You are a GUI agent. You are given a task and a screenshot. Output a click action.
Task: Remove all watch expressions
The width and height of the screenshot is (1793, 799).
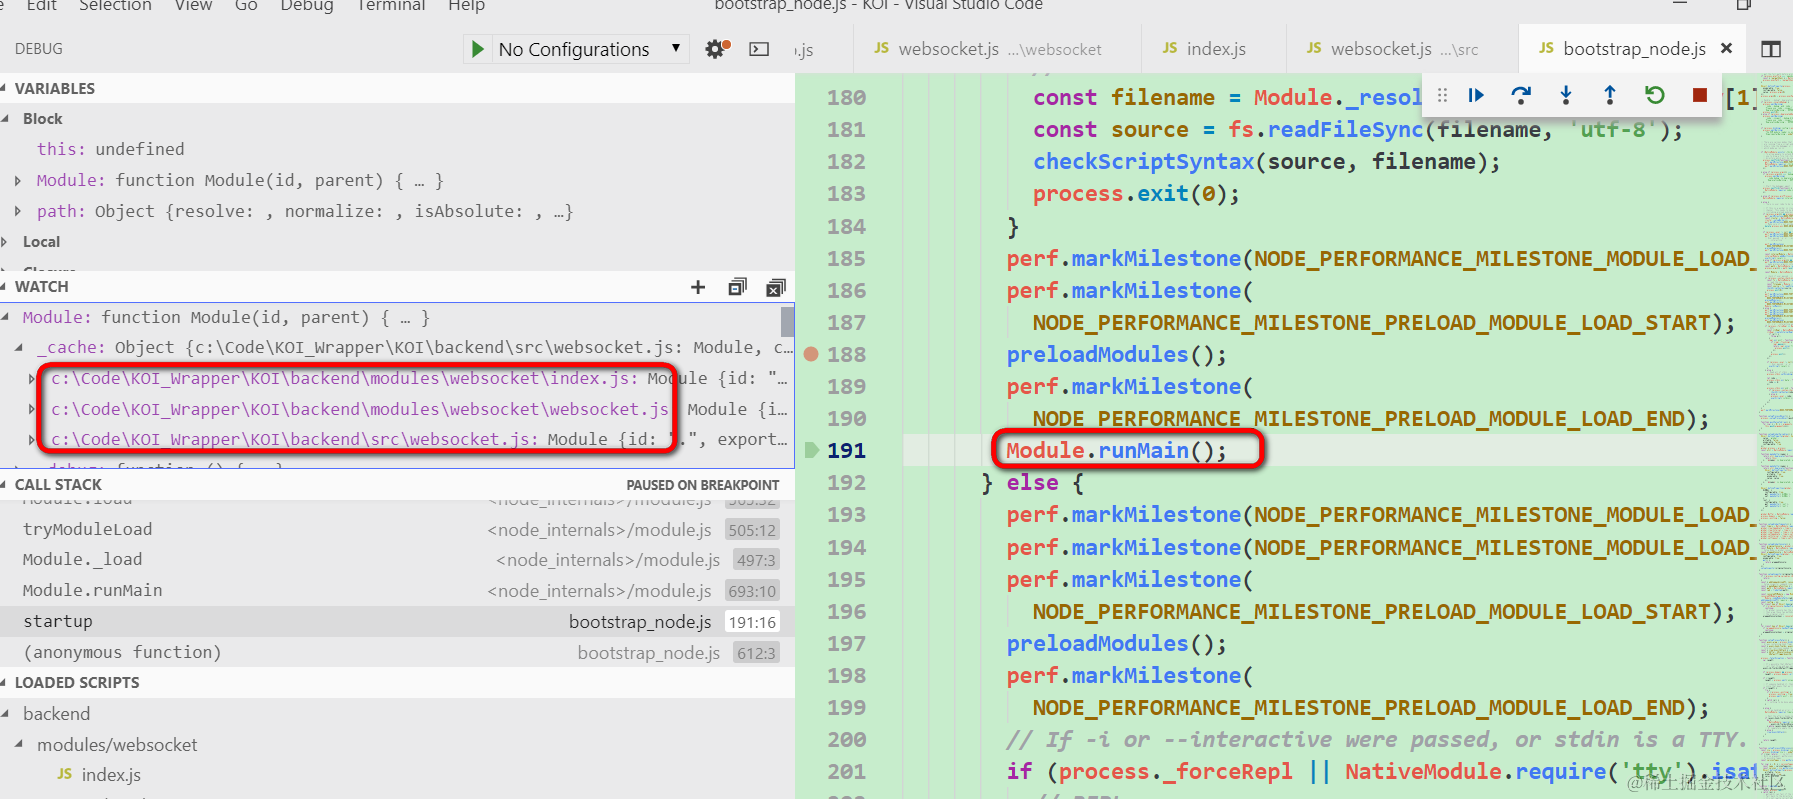tap(775, 287)
